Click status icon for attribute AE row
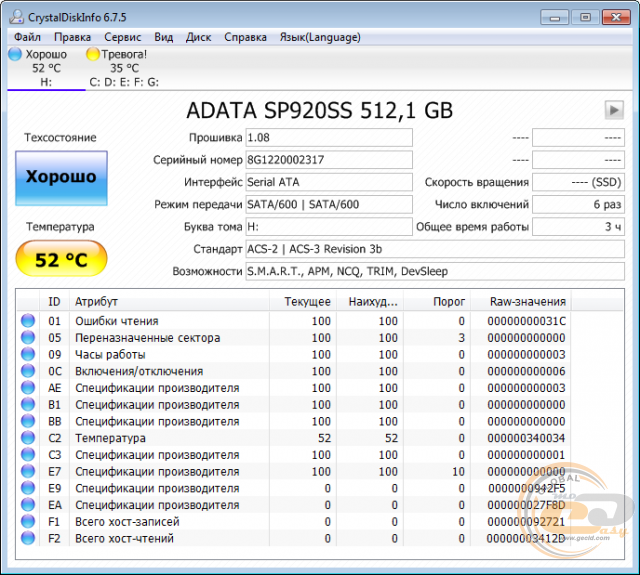This screenshot has width=640, height=575. 28,388
